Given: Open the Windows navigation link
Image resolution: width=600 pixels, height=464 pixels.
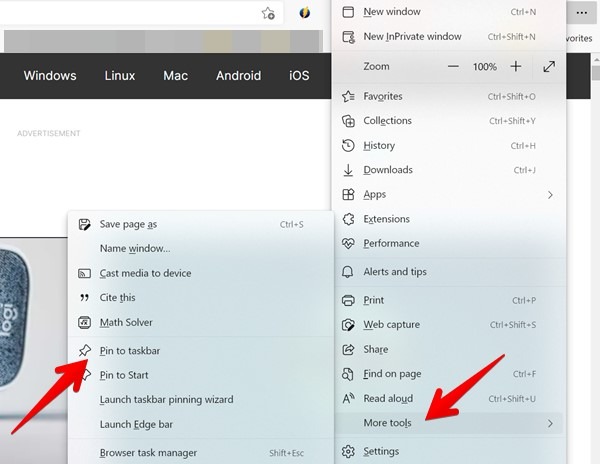Looking at the screenshot, I should click(x=50, y=75).
